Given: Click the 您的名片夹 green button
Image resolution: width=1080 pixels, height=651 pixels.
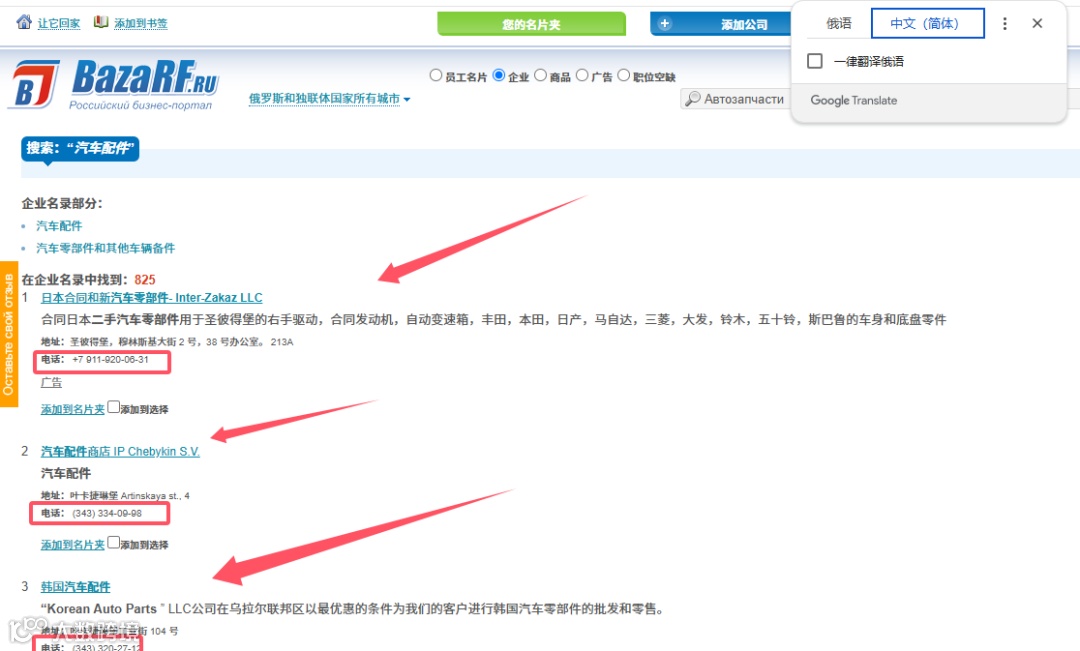Looking at the screenshot, I should (x=532, y=24).
